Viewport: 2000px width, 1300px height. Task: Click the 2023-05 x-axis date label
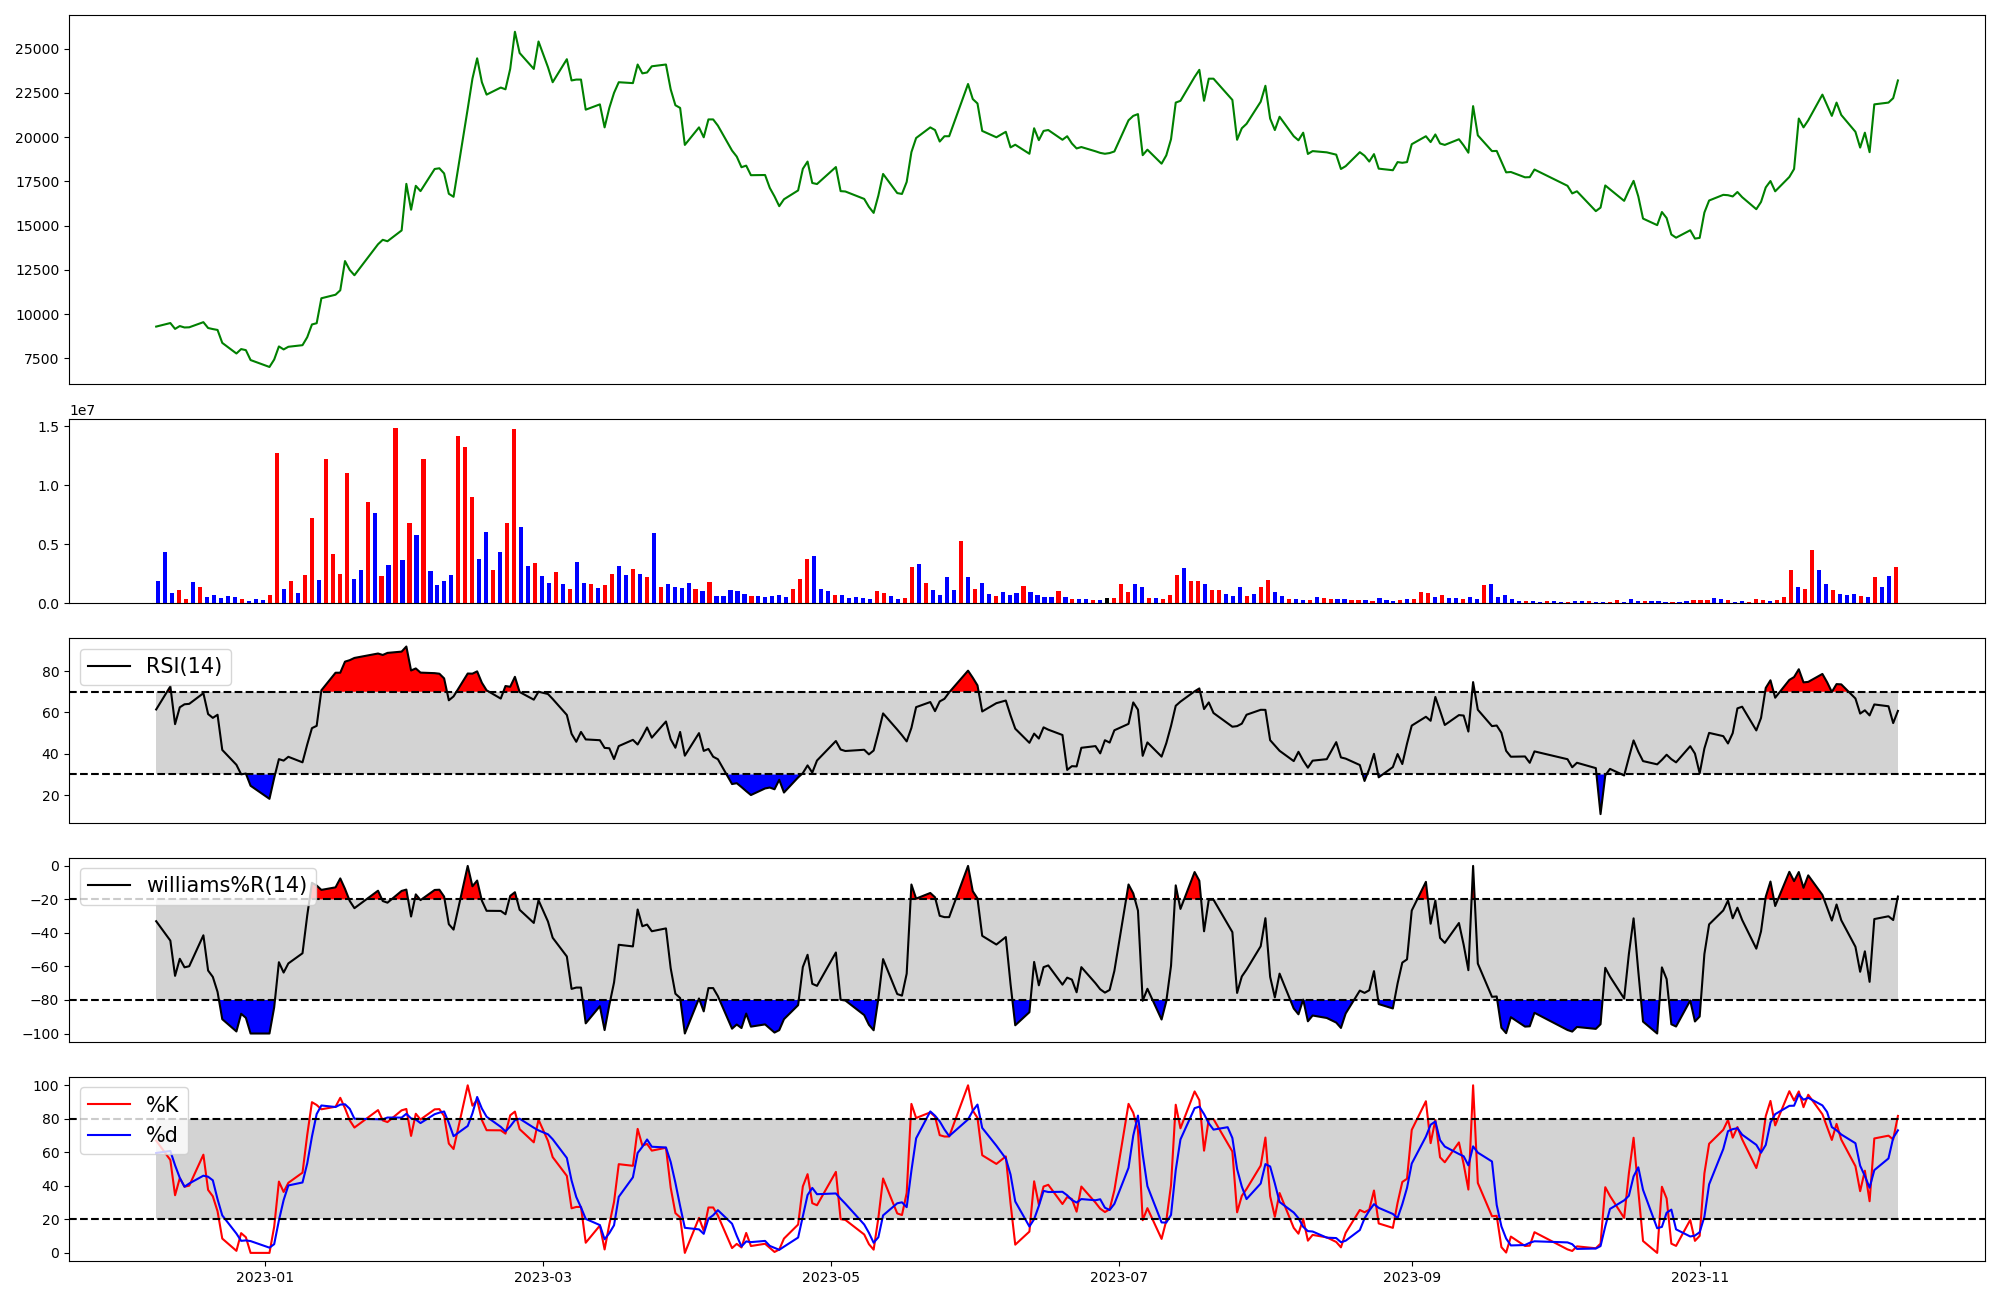(x=830, y=1277)
